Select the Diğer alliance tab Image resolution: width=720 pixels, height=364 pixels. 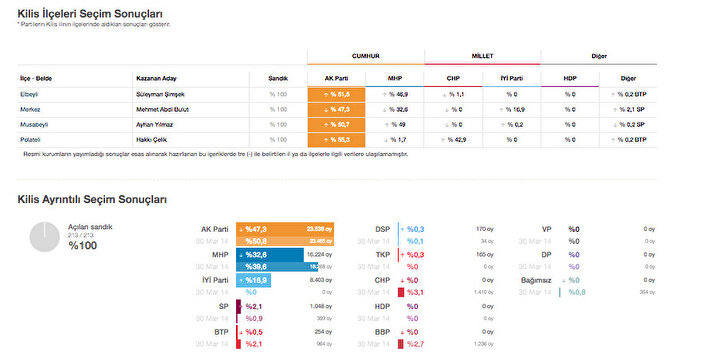click(599, 56)
